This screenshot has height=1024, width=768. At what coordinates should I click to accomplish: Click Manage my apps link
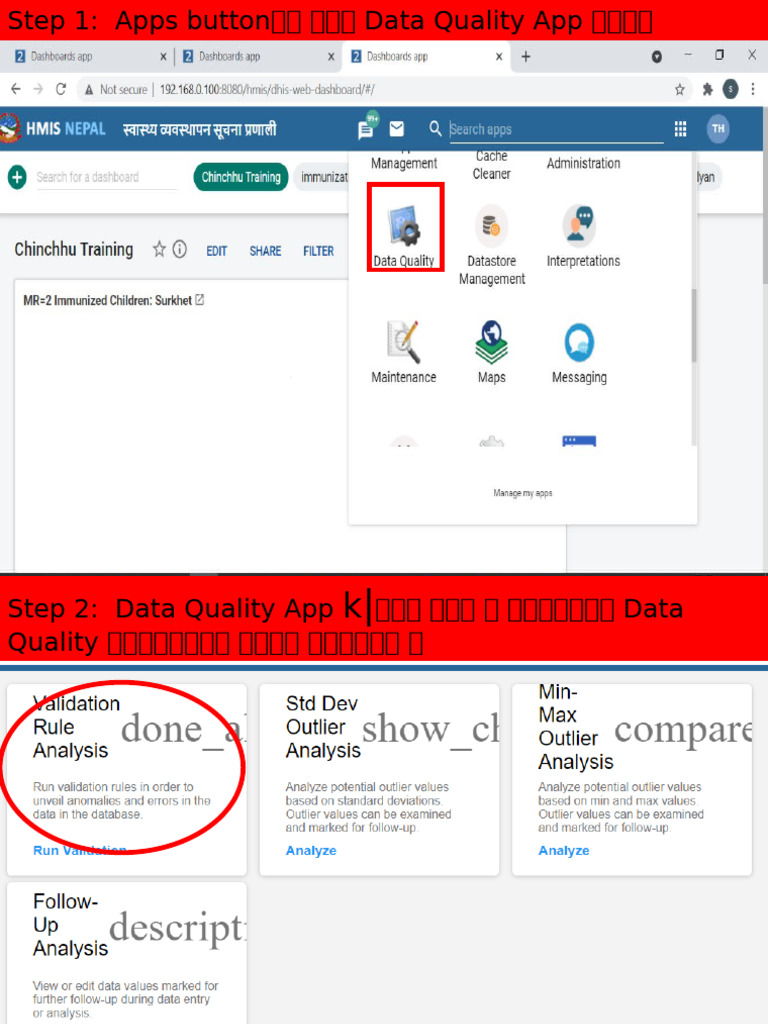[x=522, y=493]
